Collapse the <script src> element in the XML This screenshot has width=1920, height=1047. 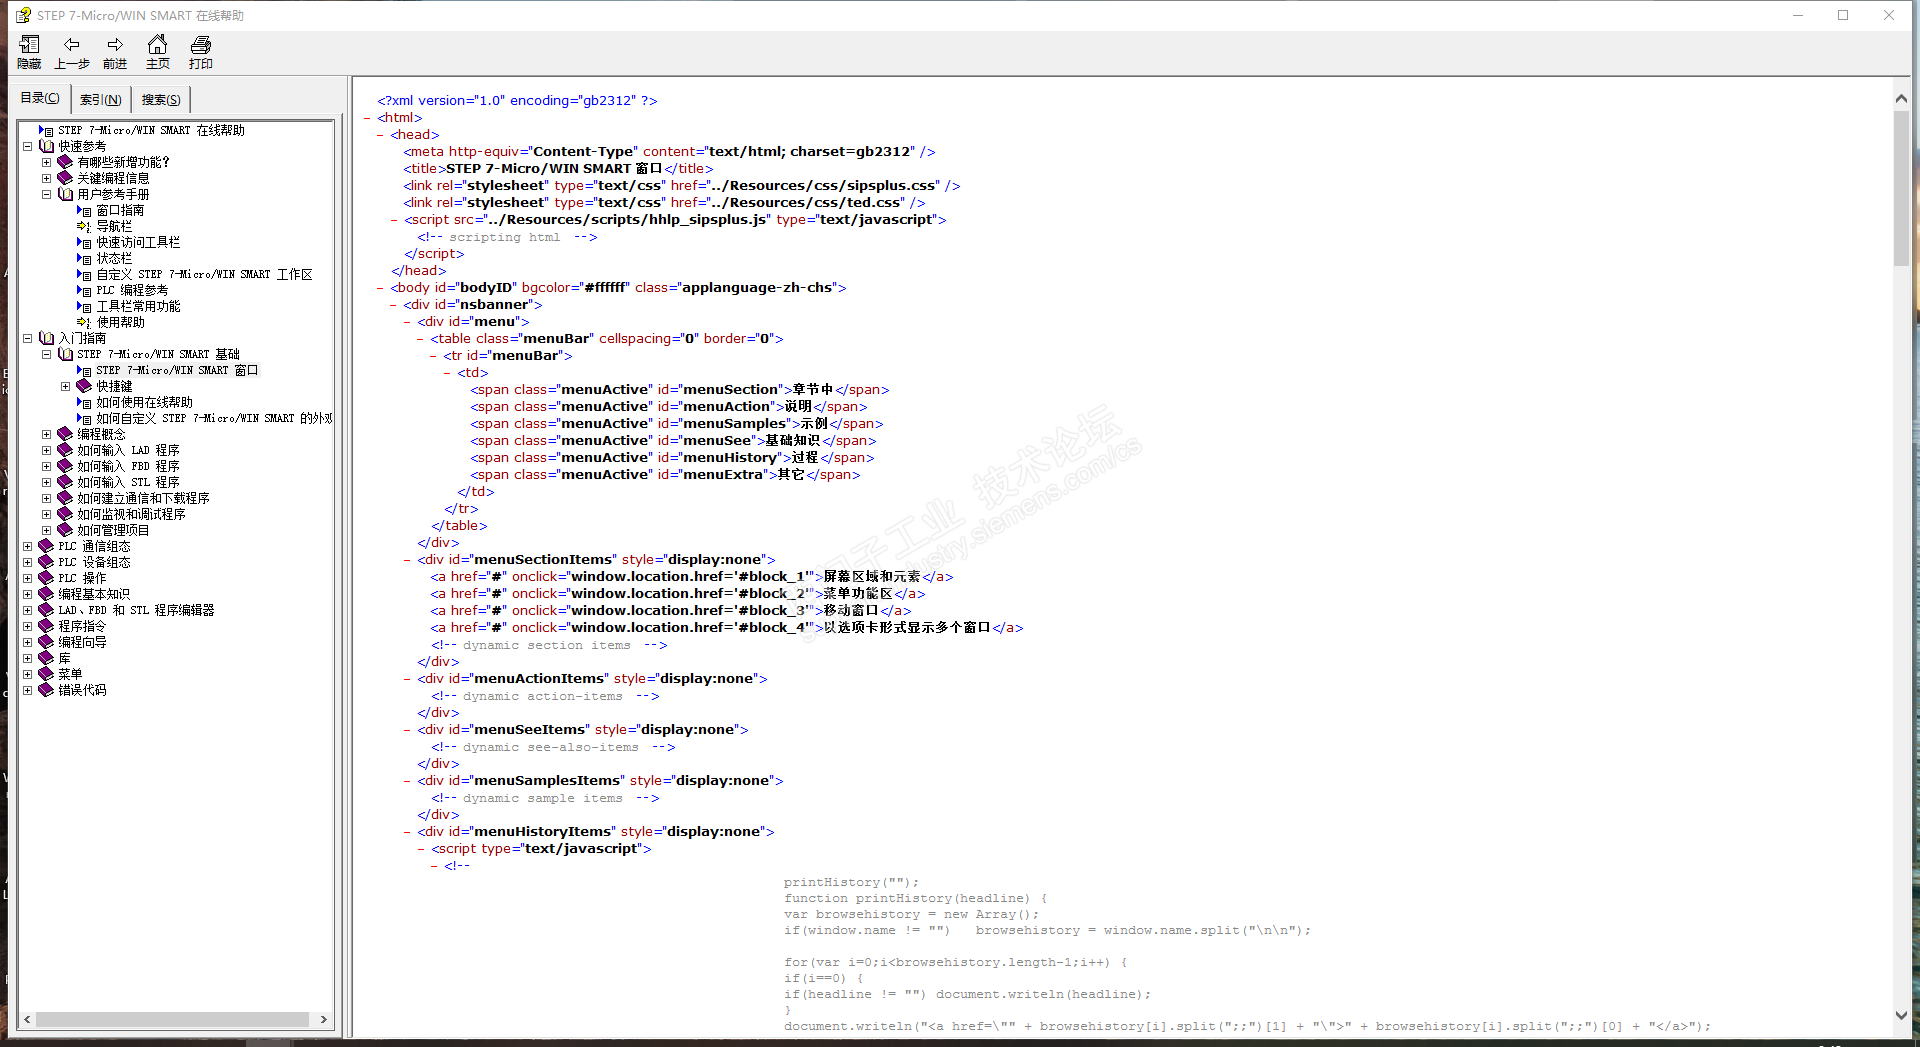tap(394, 220)
